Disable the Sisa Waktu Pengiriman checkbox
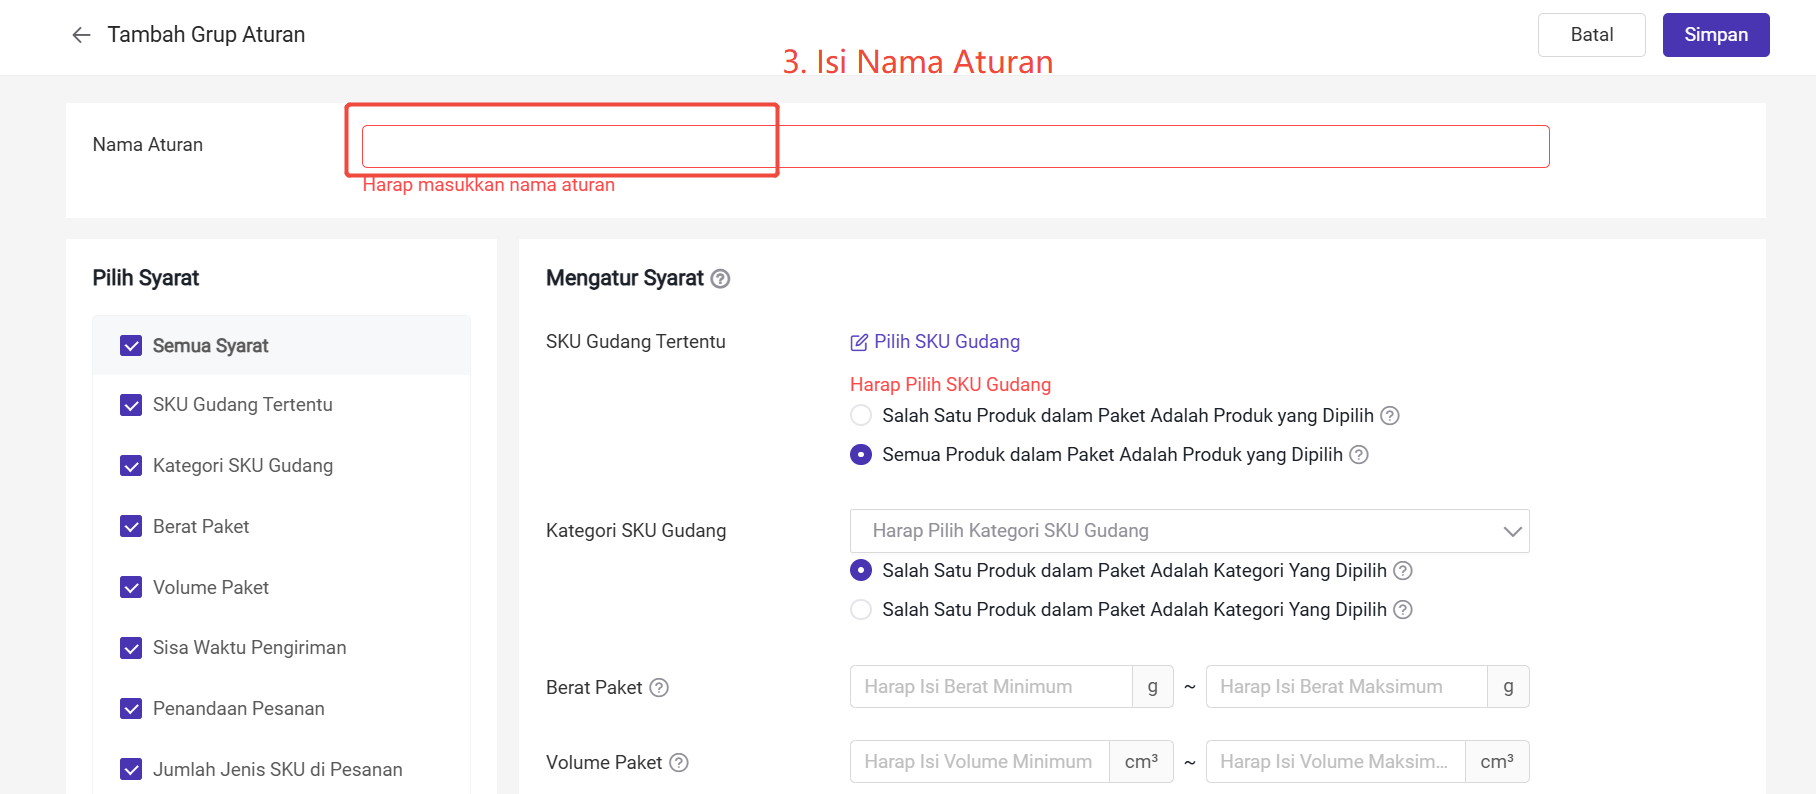Viewport: 1816px width, 794px height. click(131, 648)
